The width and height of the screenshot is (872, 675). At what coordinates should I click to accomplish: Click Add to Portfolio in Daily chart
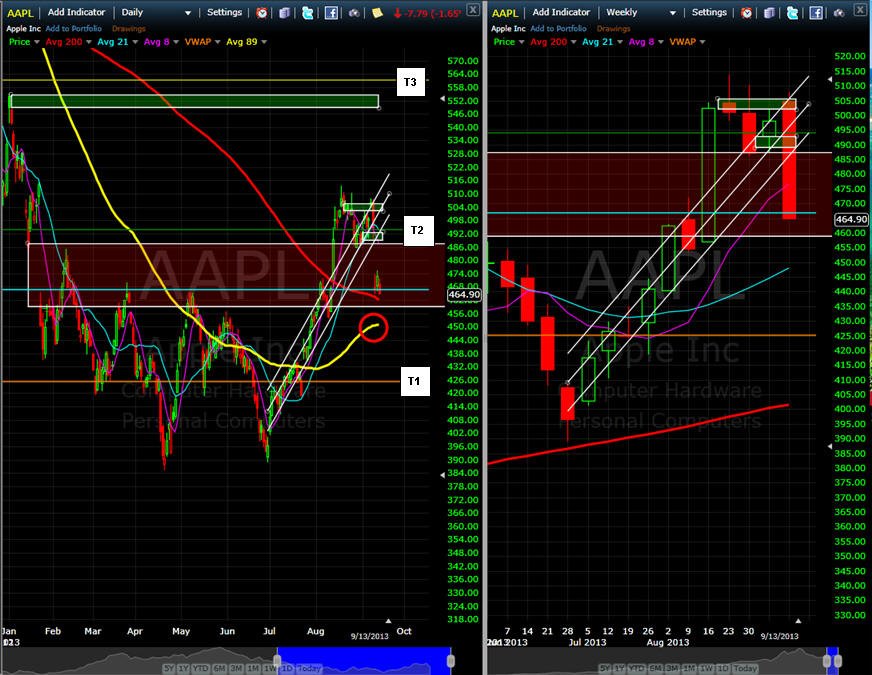[73, 28]
